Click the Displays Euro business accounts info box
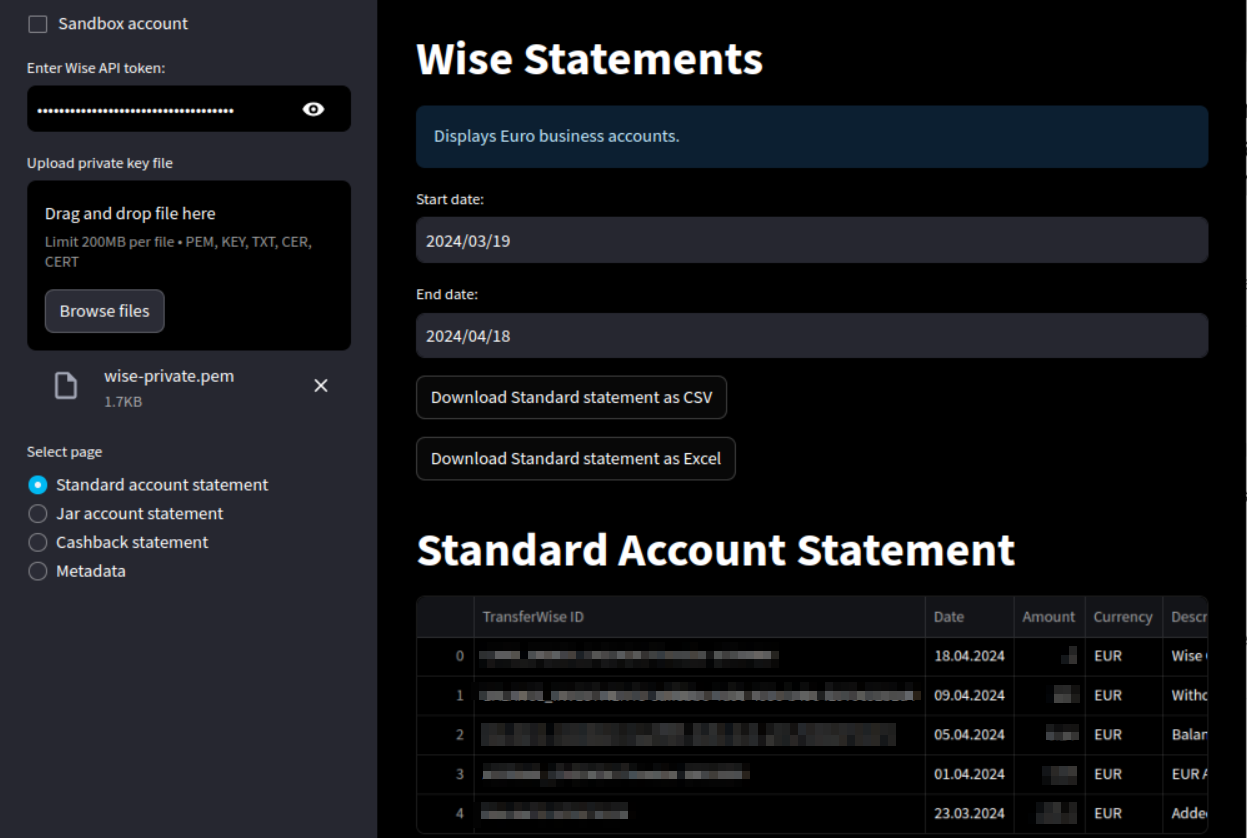Screen dimensions: 1247x838 click(812, 136)
